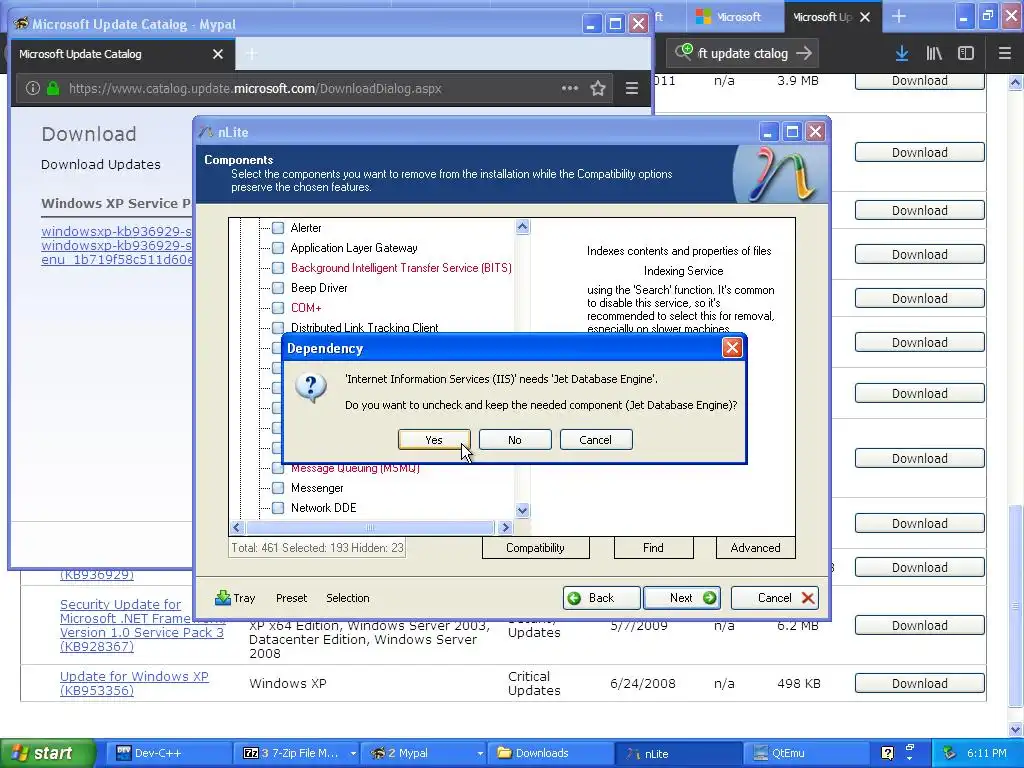Click Next in the nLite wizard

[682, 598]
